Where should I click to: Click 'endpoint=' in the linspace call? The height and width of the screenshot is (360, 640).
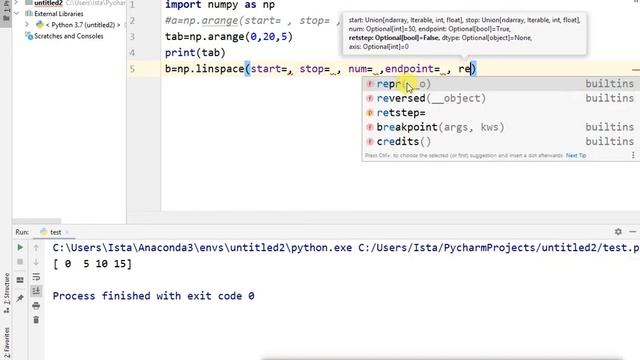point(412,69)
